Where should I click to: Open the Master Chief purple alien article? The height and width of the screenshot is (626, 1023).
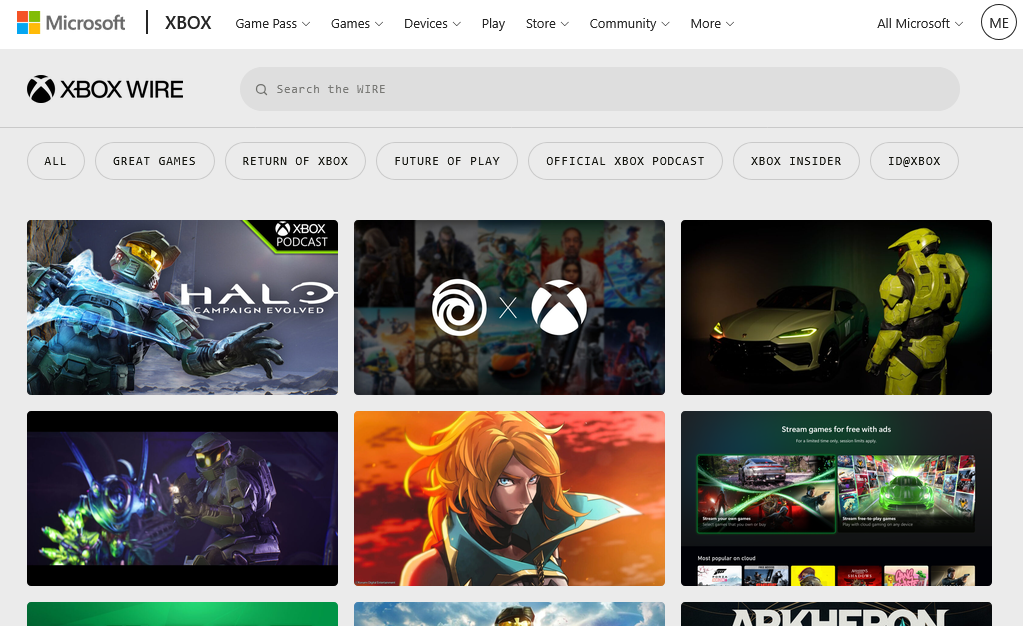(x=182, y=498)
